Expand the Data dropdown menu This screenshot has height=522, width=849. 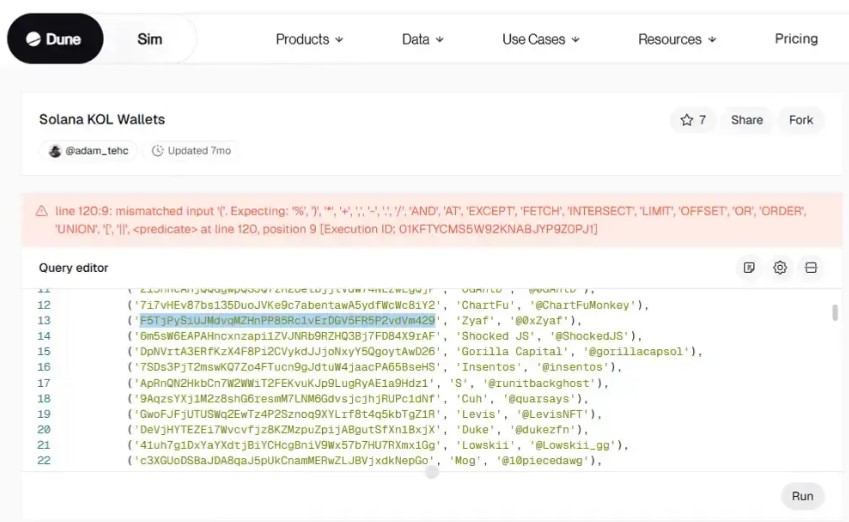coord(422,39)
